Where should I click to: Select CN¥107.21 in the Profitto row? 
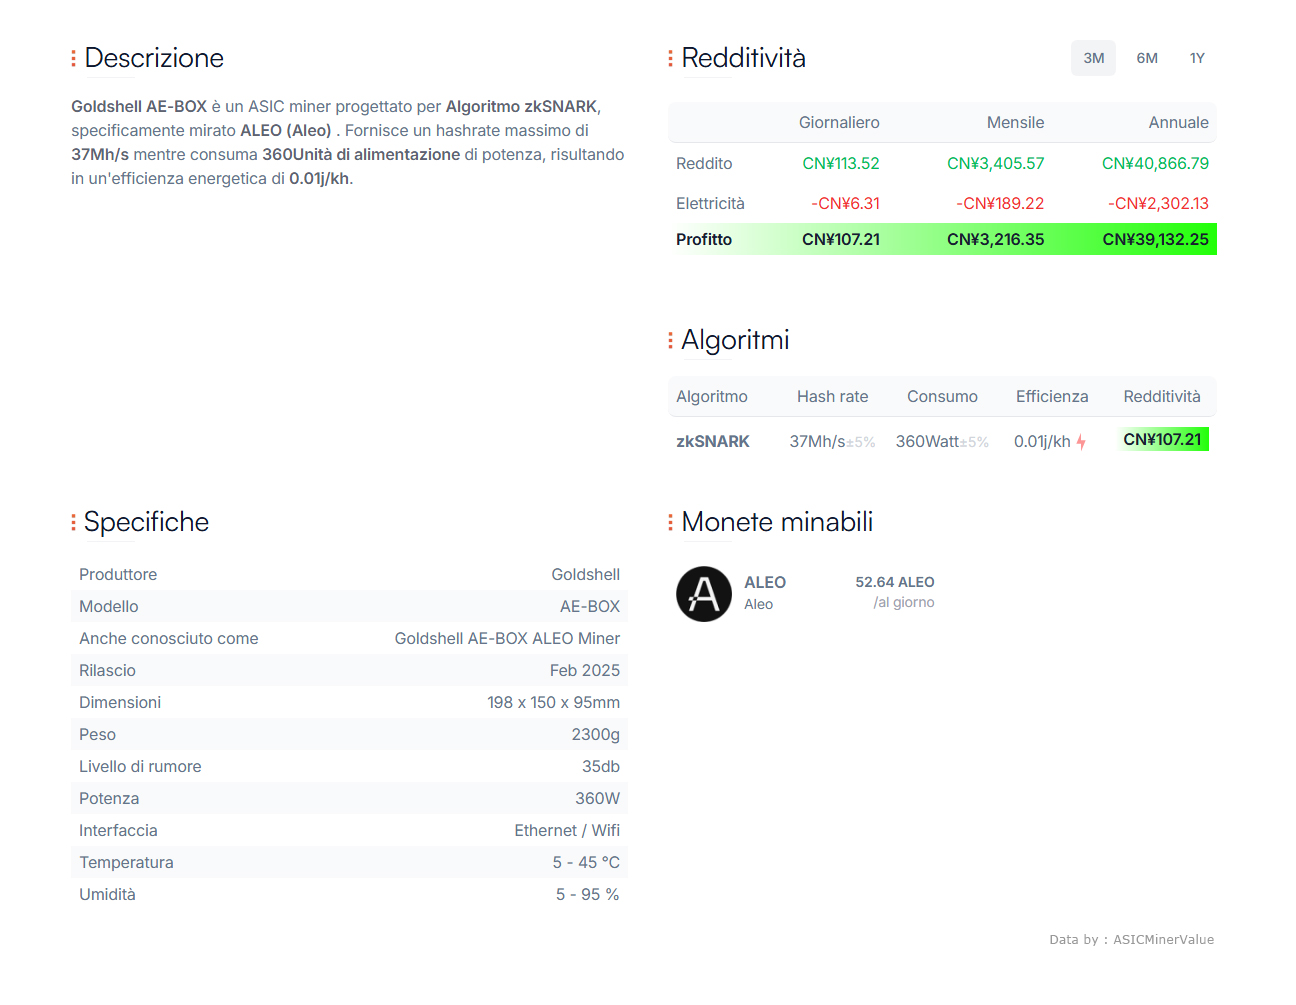point(841,239)
